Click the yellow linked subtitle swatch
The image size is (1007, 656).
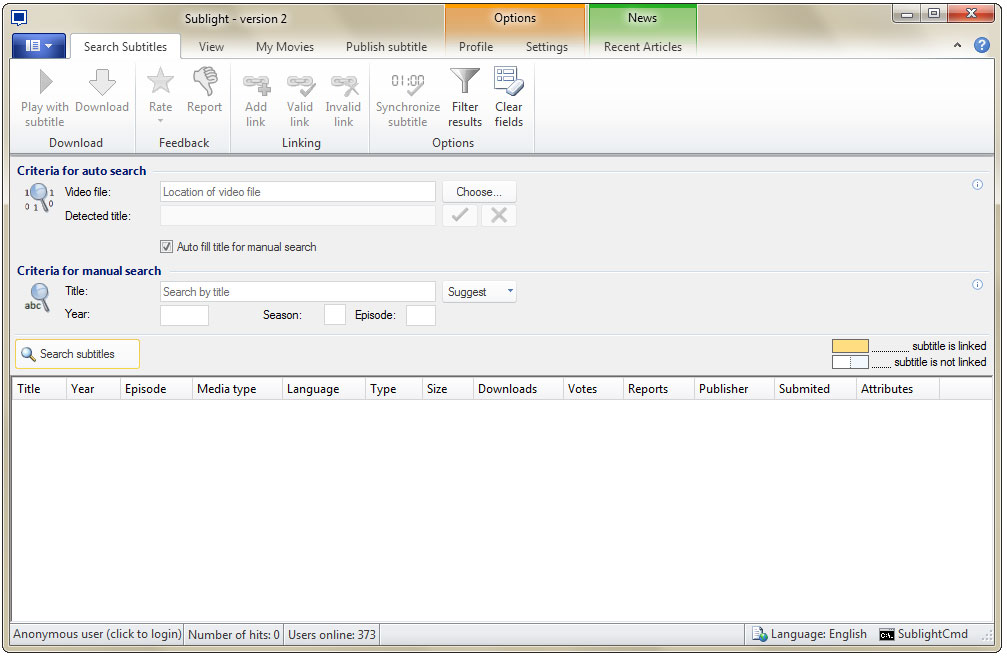click(850, 346)
